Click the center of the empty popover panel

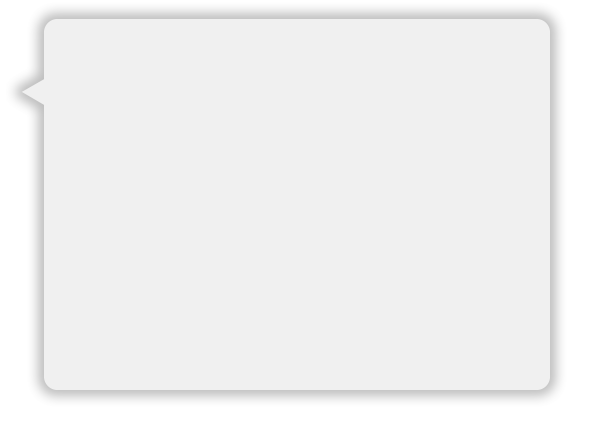pos(297,205)
